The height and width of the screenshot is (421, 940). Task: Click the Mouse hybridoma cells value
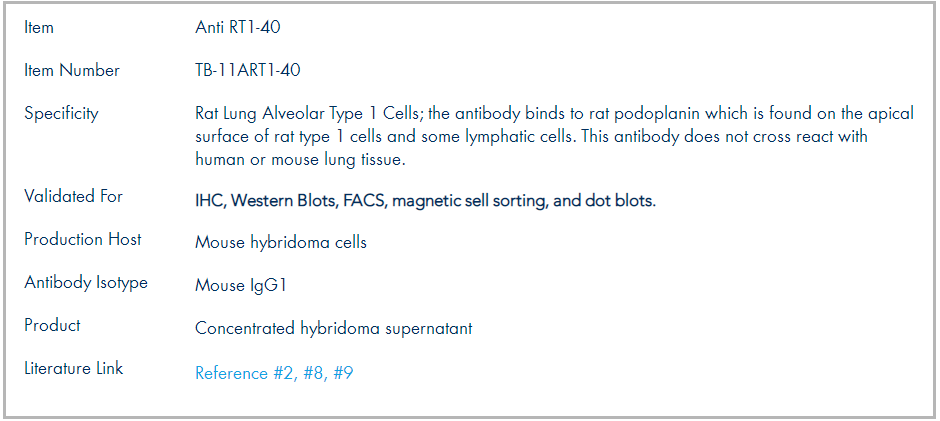281,243
